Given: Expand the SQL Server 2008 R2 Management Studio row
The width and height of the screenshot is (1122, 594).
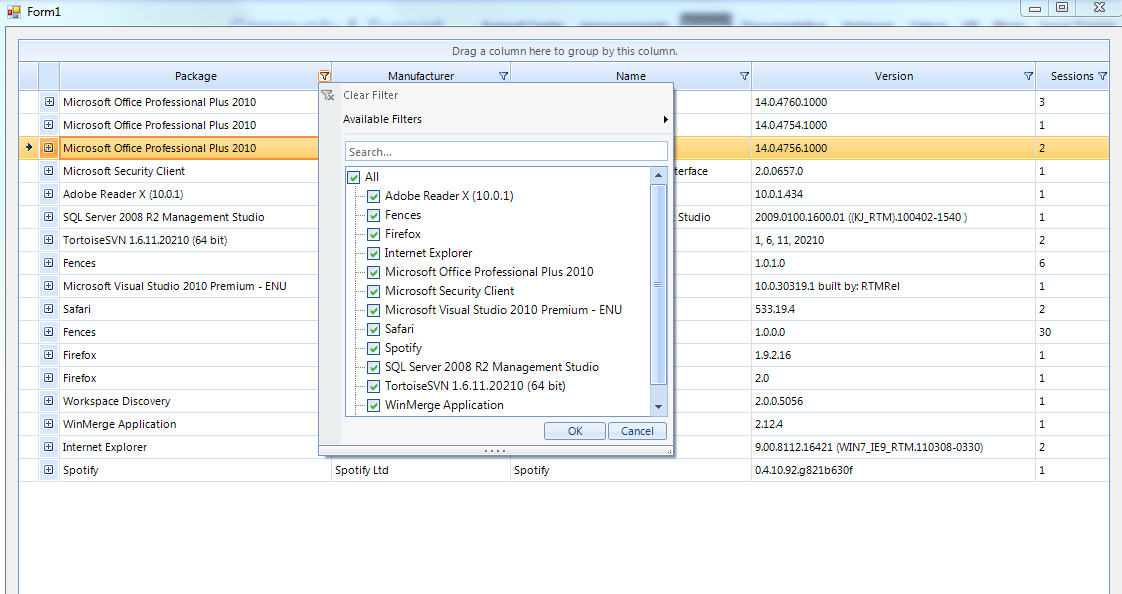Looking at the screenshot, I should pyautogui.click(x=49, y=216).
